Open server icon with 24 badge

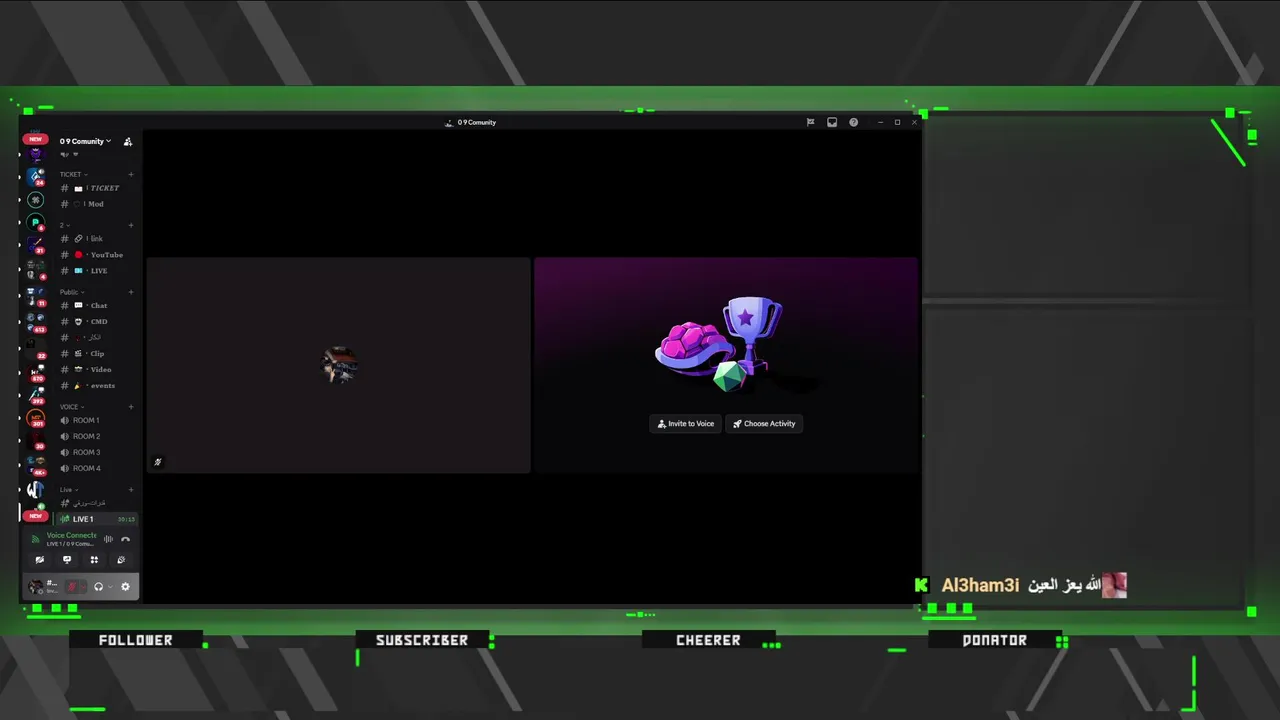coord(36,176)
